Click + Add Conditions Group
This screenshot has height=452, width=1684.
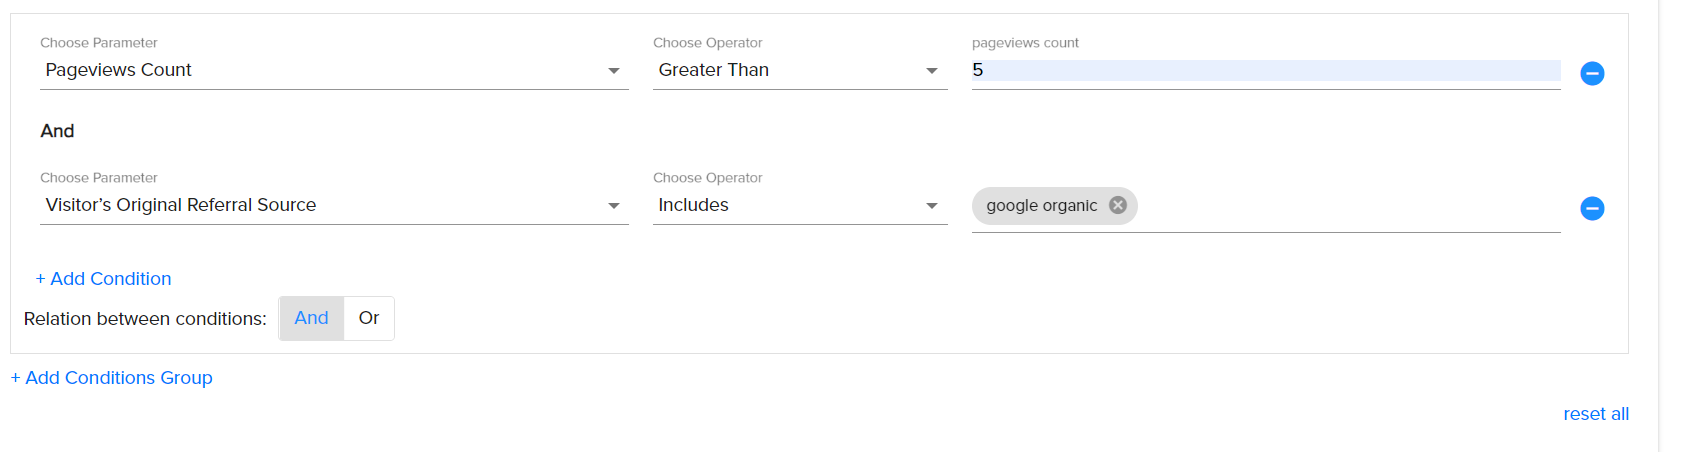tap(111, 378)
